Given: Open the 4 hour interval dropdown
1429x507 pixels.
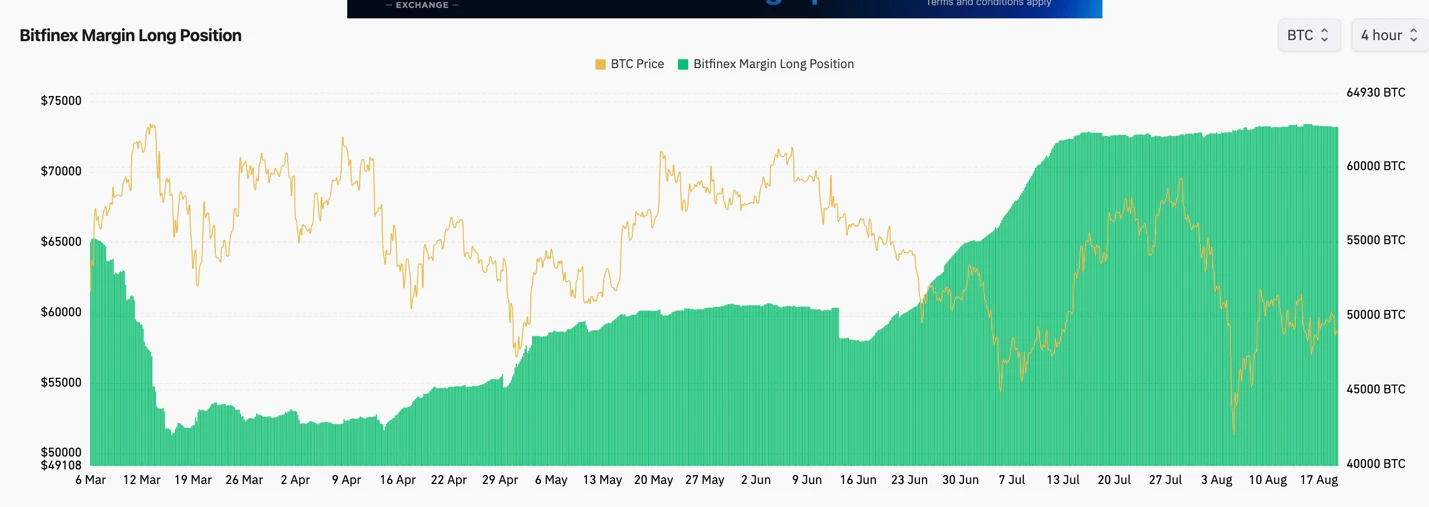Looking at the screenshot, I should pyautogui.click(x=1389, y=35).
